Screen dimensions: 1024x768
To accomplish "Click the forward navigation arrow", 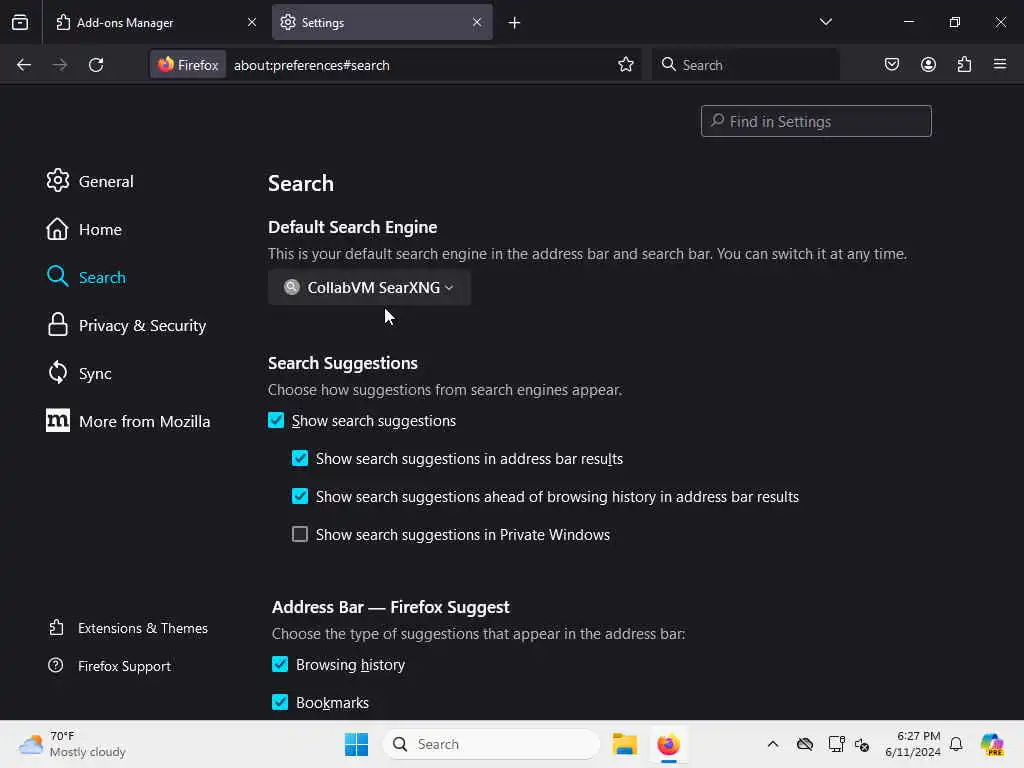I will pyautogui.click(x=60, y=65).
